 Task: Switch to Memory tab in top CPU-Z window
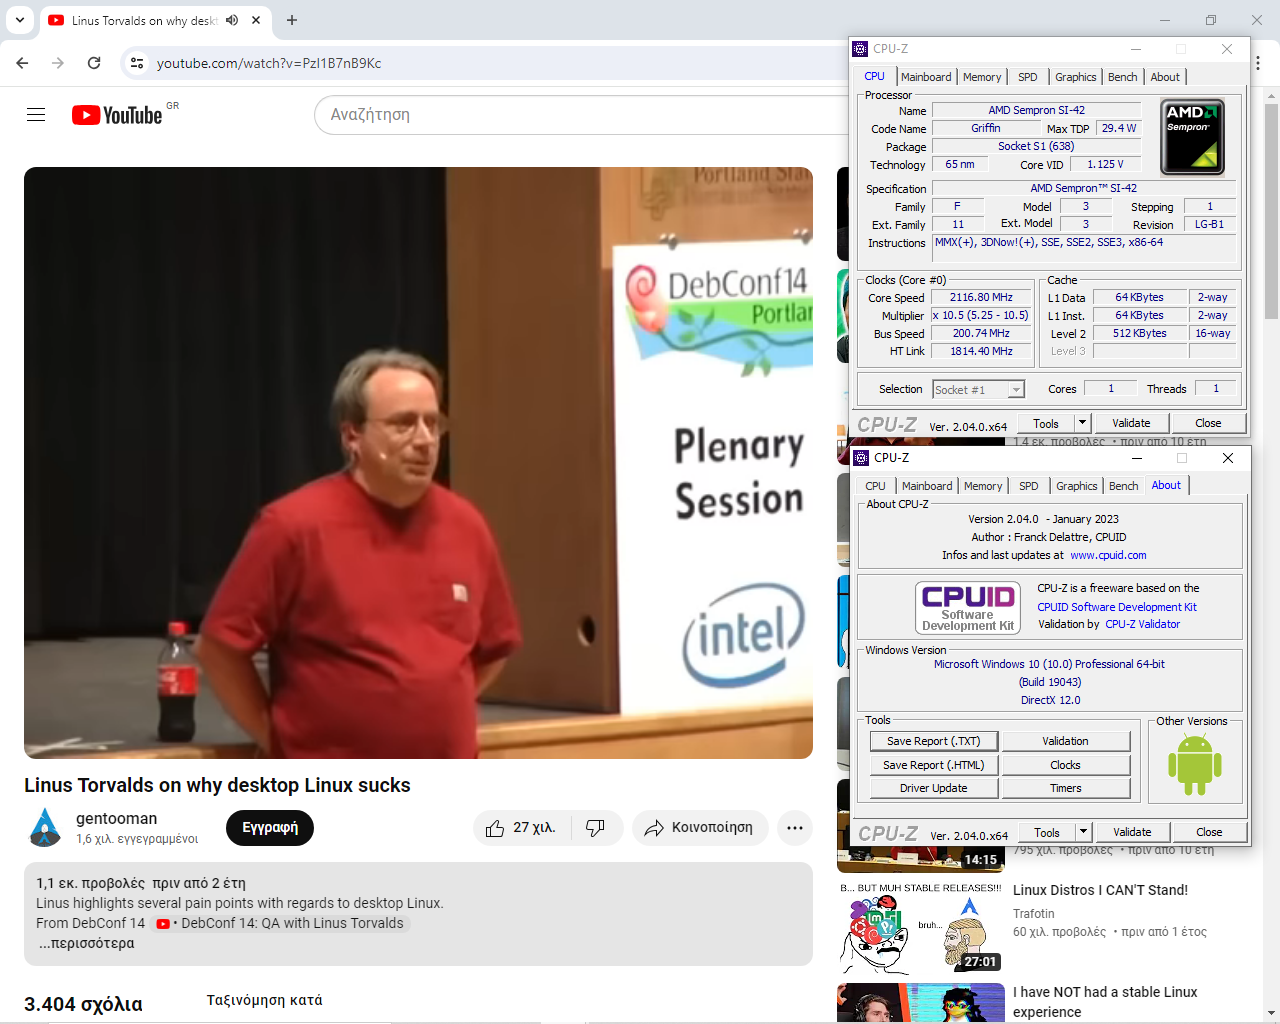coord(982,77)
